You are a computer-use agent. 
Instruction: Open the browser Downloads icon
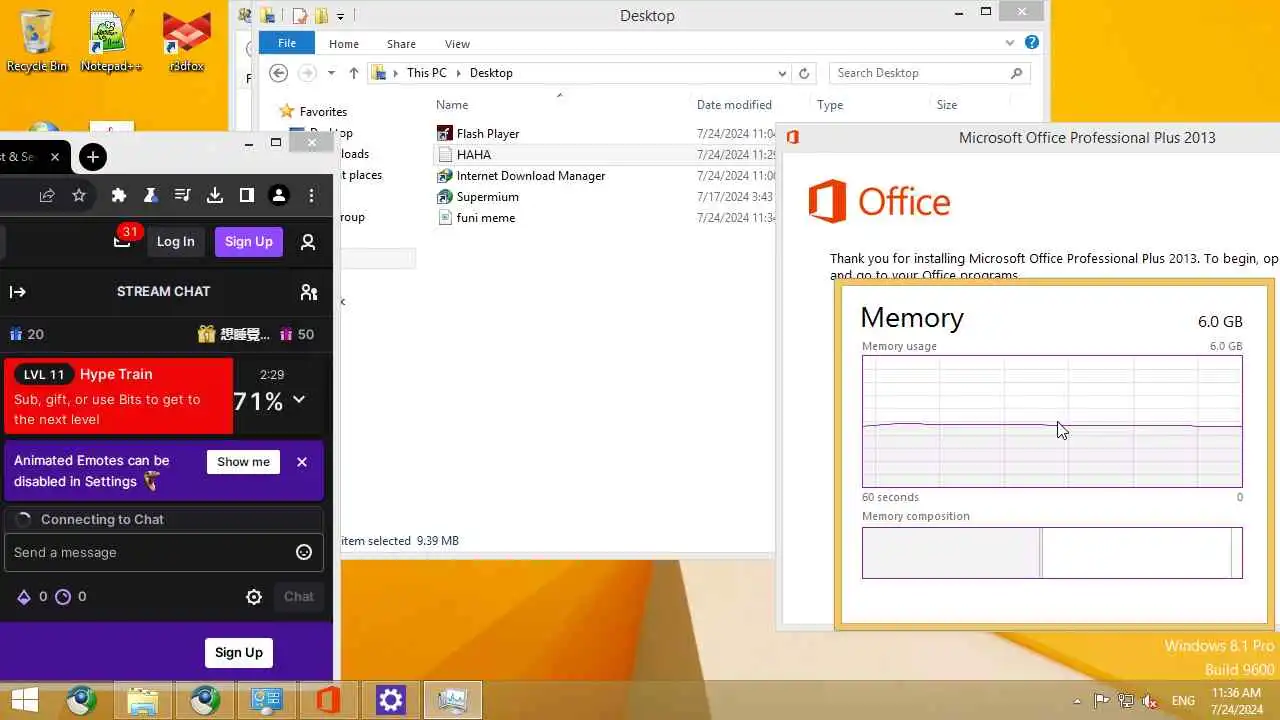click(x=214, y=196)
